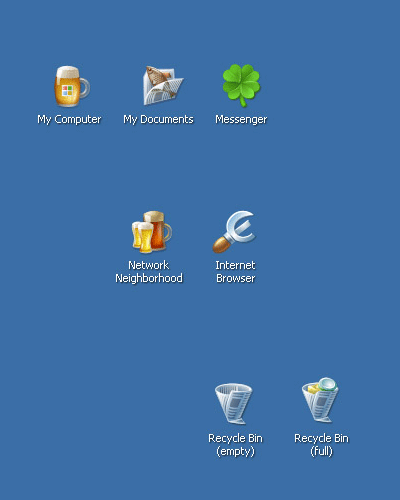This screenshot has height=500, width=400.
Task: Click the "Network Neighborhood" label text
Action: point(149,272)
